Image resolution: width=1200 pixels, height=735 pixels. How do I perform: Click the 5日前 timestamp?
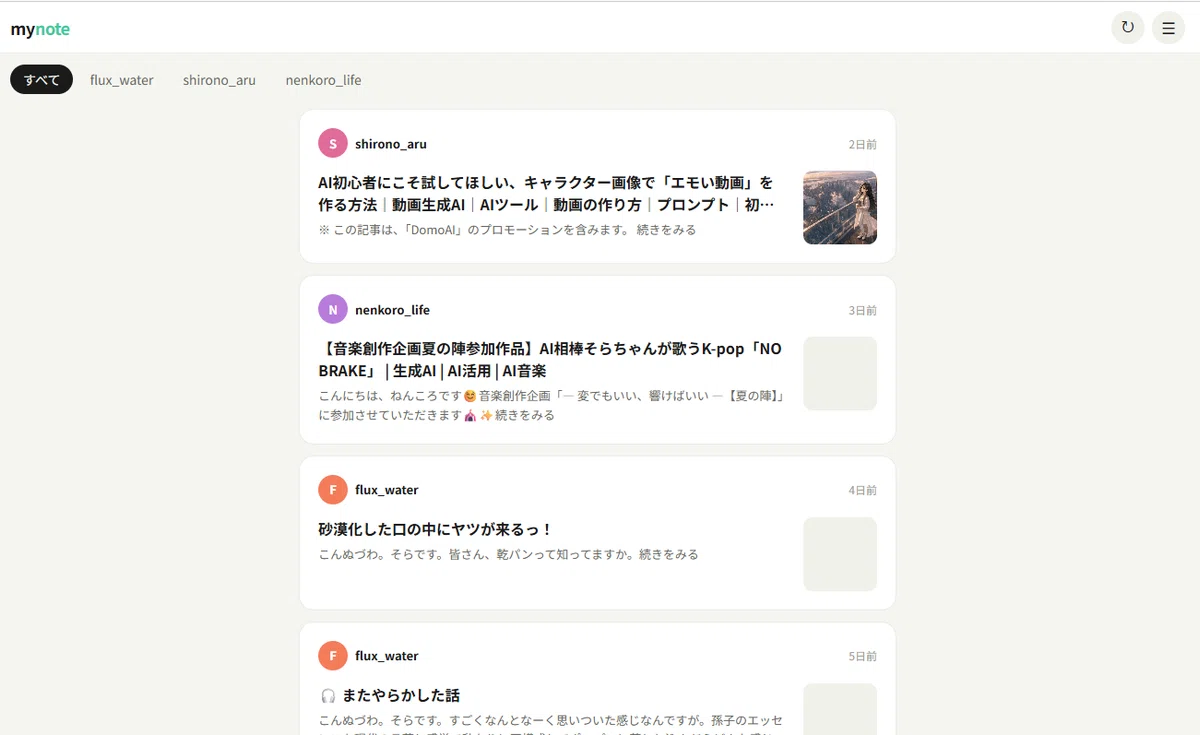(863, 657)
